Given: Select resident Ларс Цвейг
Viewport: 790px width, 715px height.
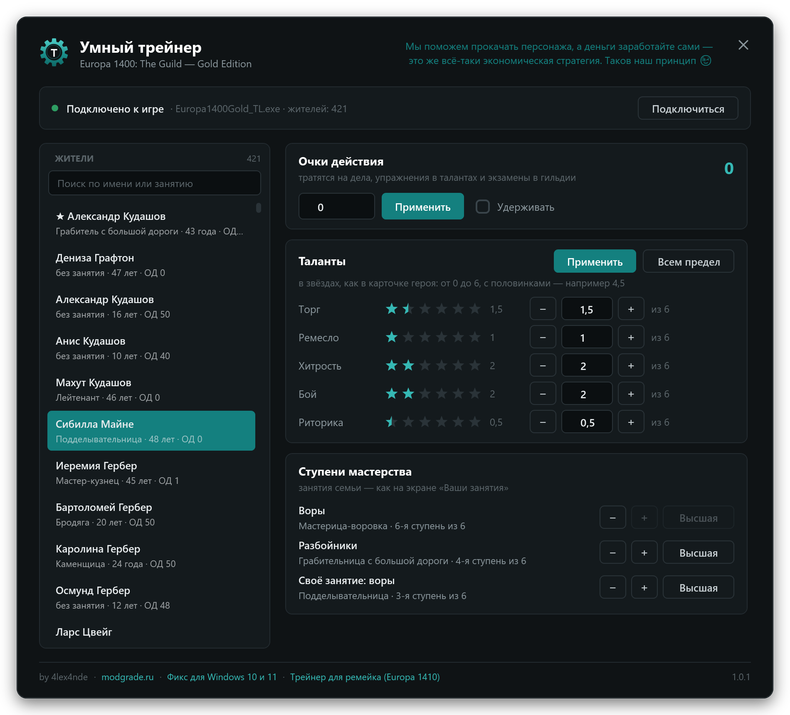Looking at the screenshot, I should pyautogui.click(x=151, y=633).
